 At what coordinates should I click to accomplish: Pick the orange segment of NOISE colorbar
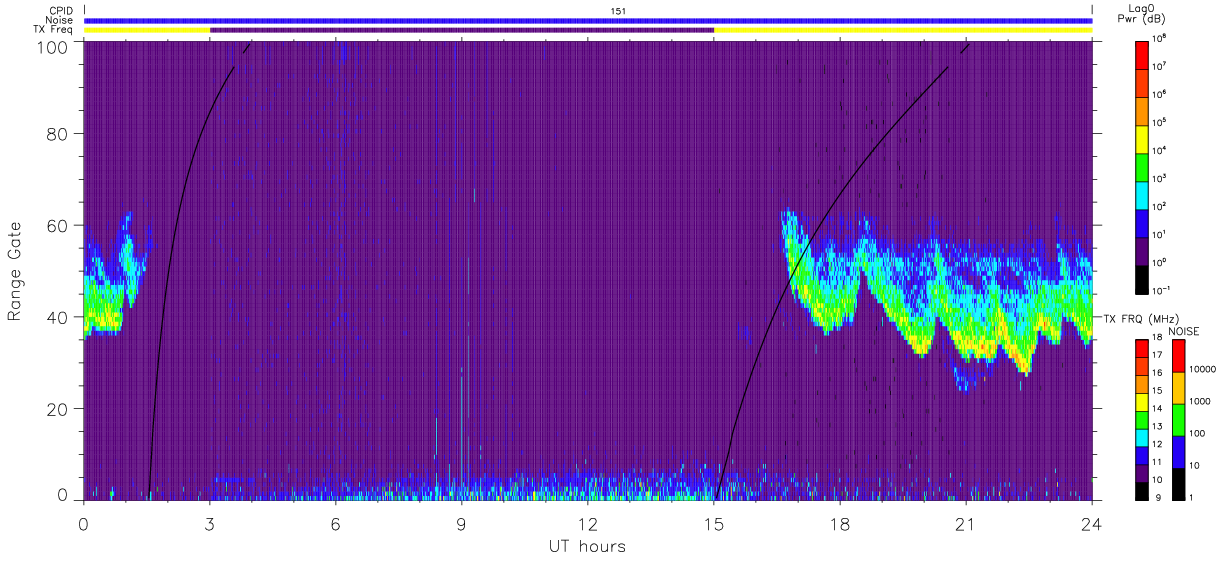1178,388
